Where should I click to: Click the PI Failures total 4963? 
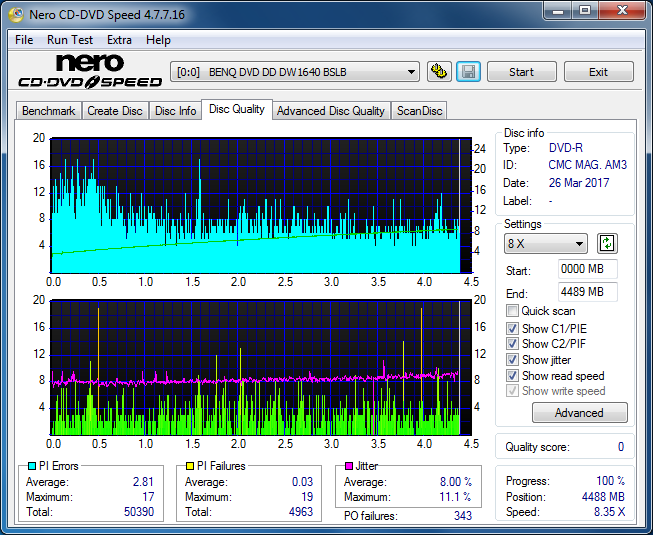[x=301, y=512]
